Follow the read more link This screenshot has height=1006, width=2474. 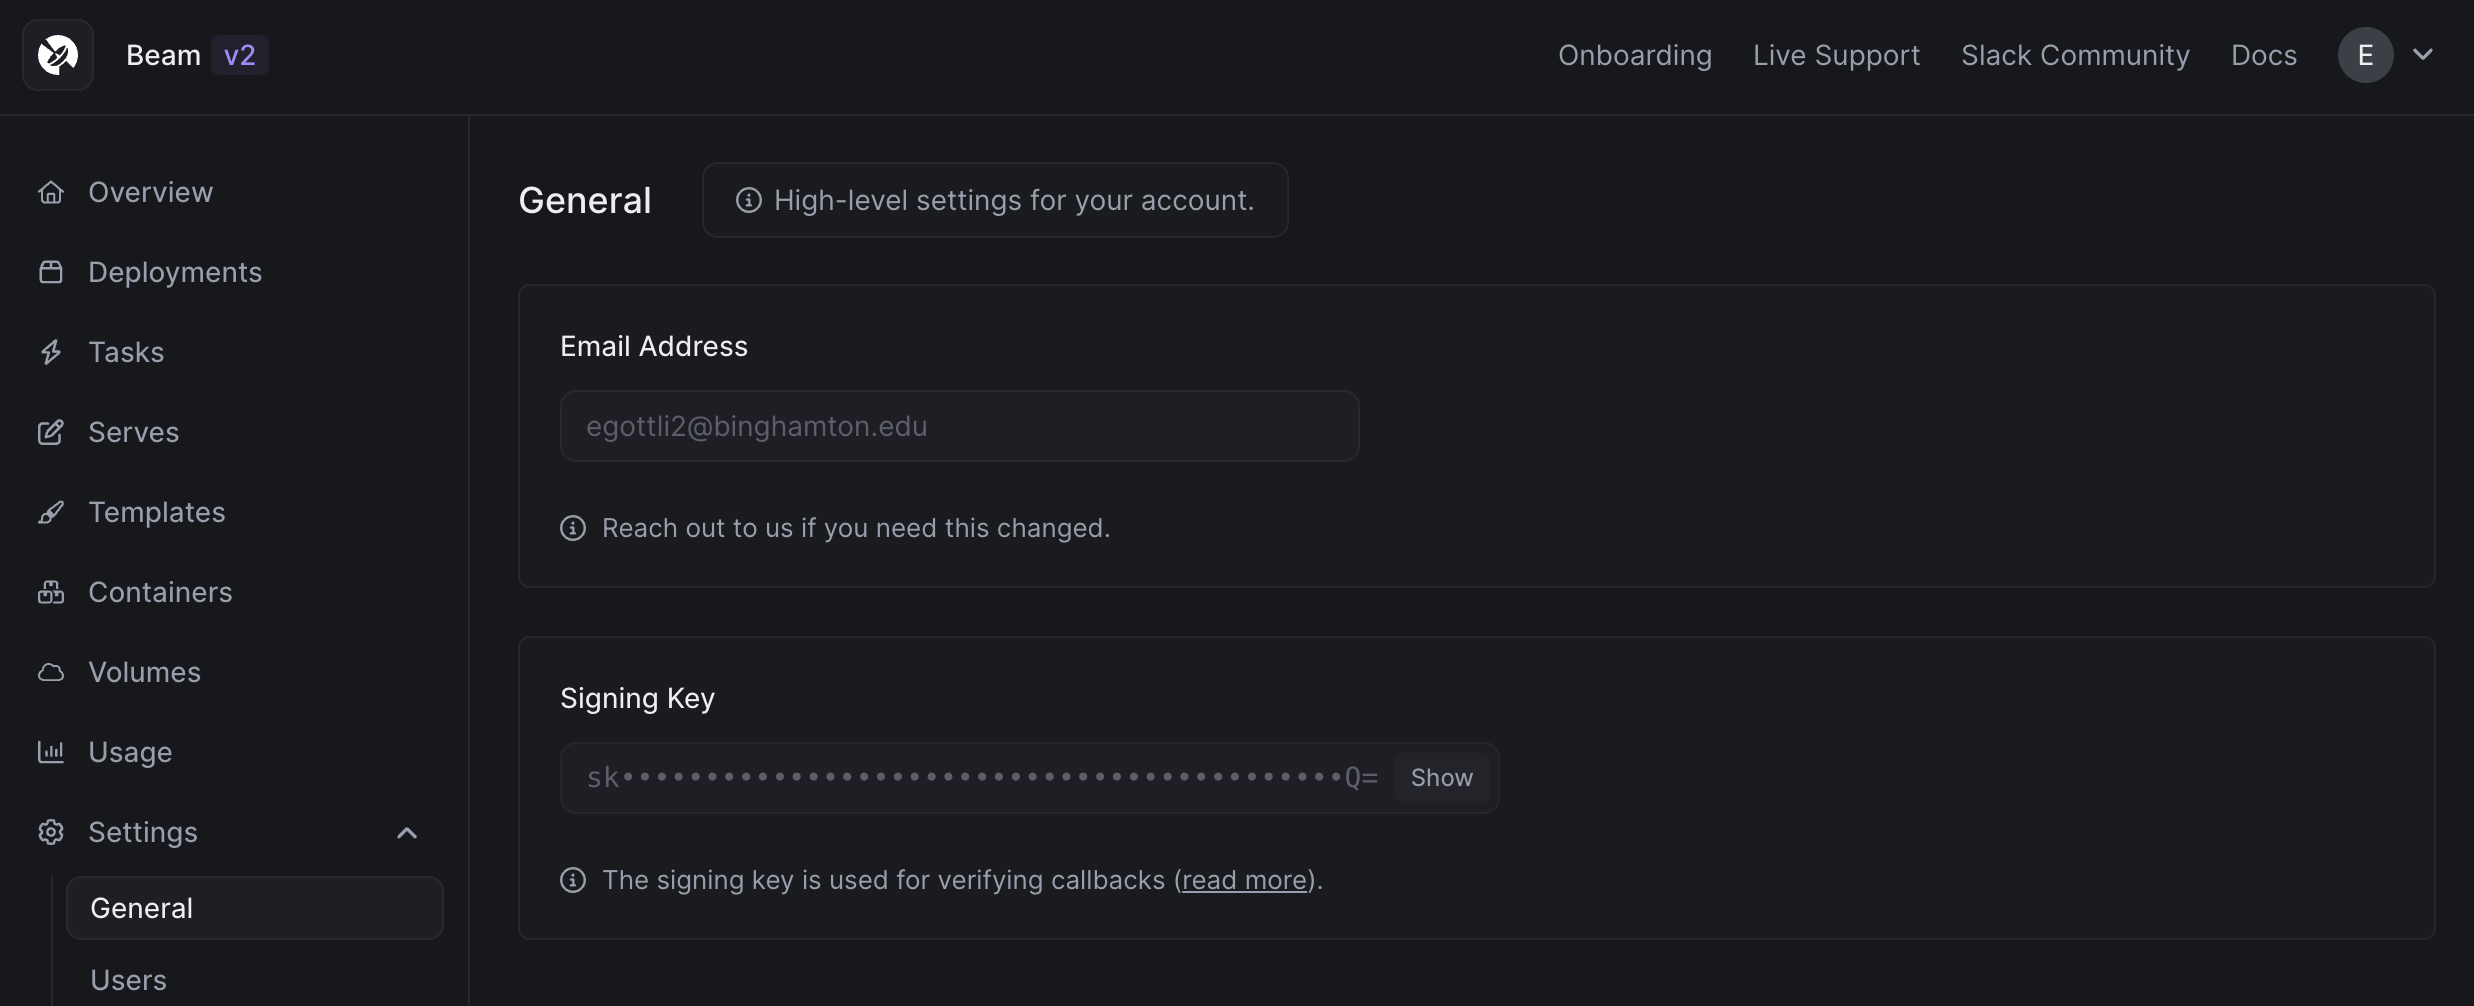1245,880
